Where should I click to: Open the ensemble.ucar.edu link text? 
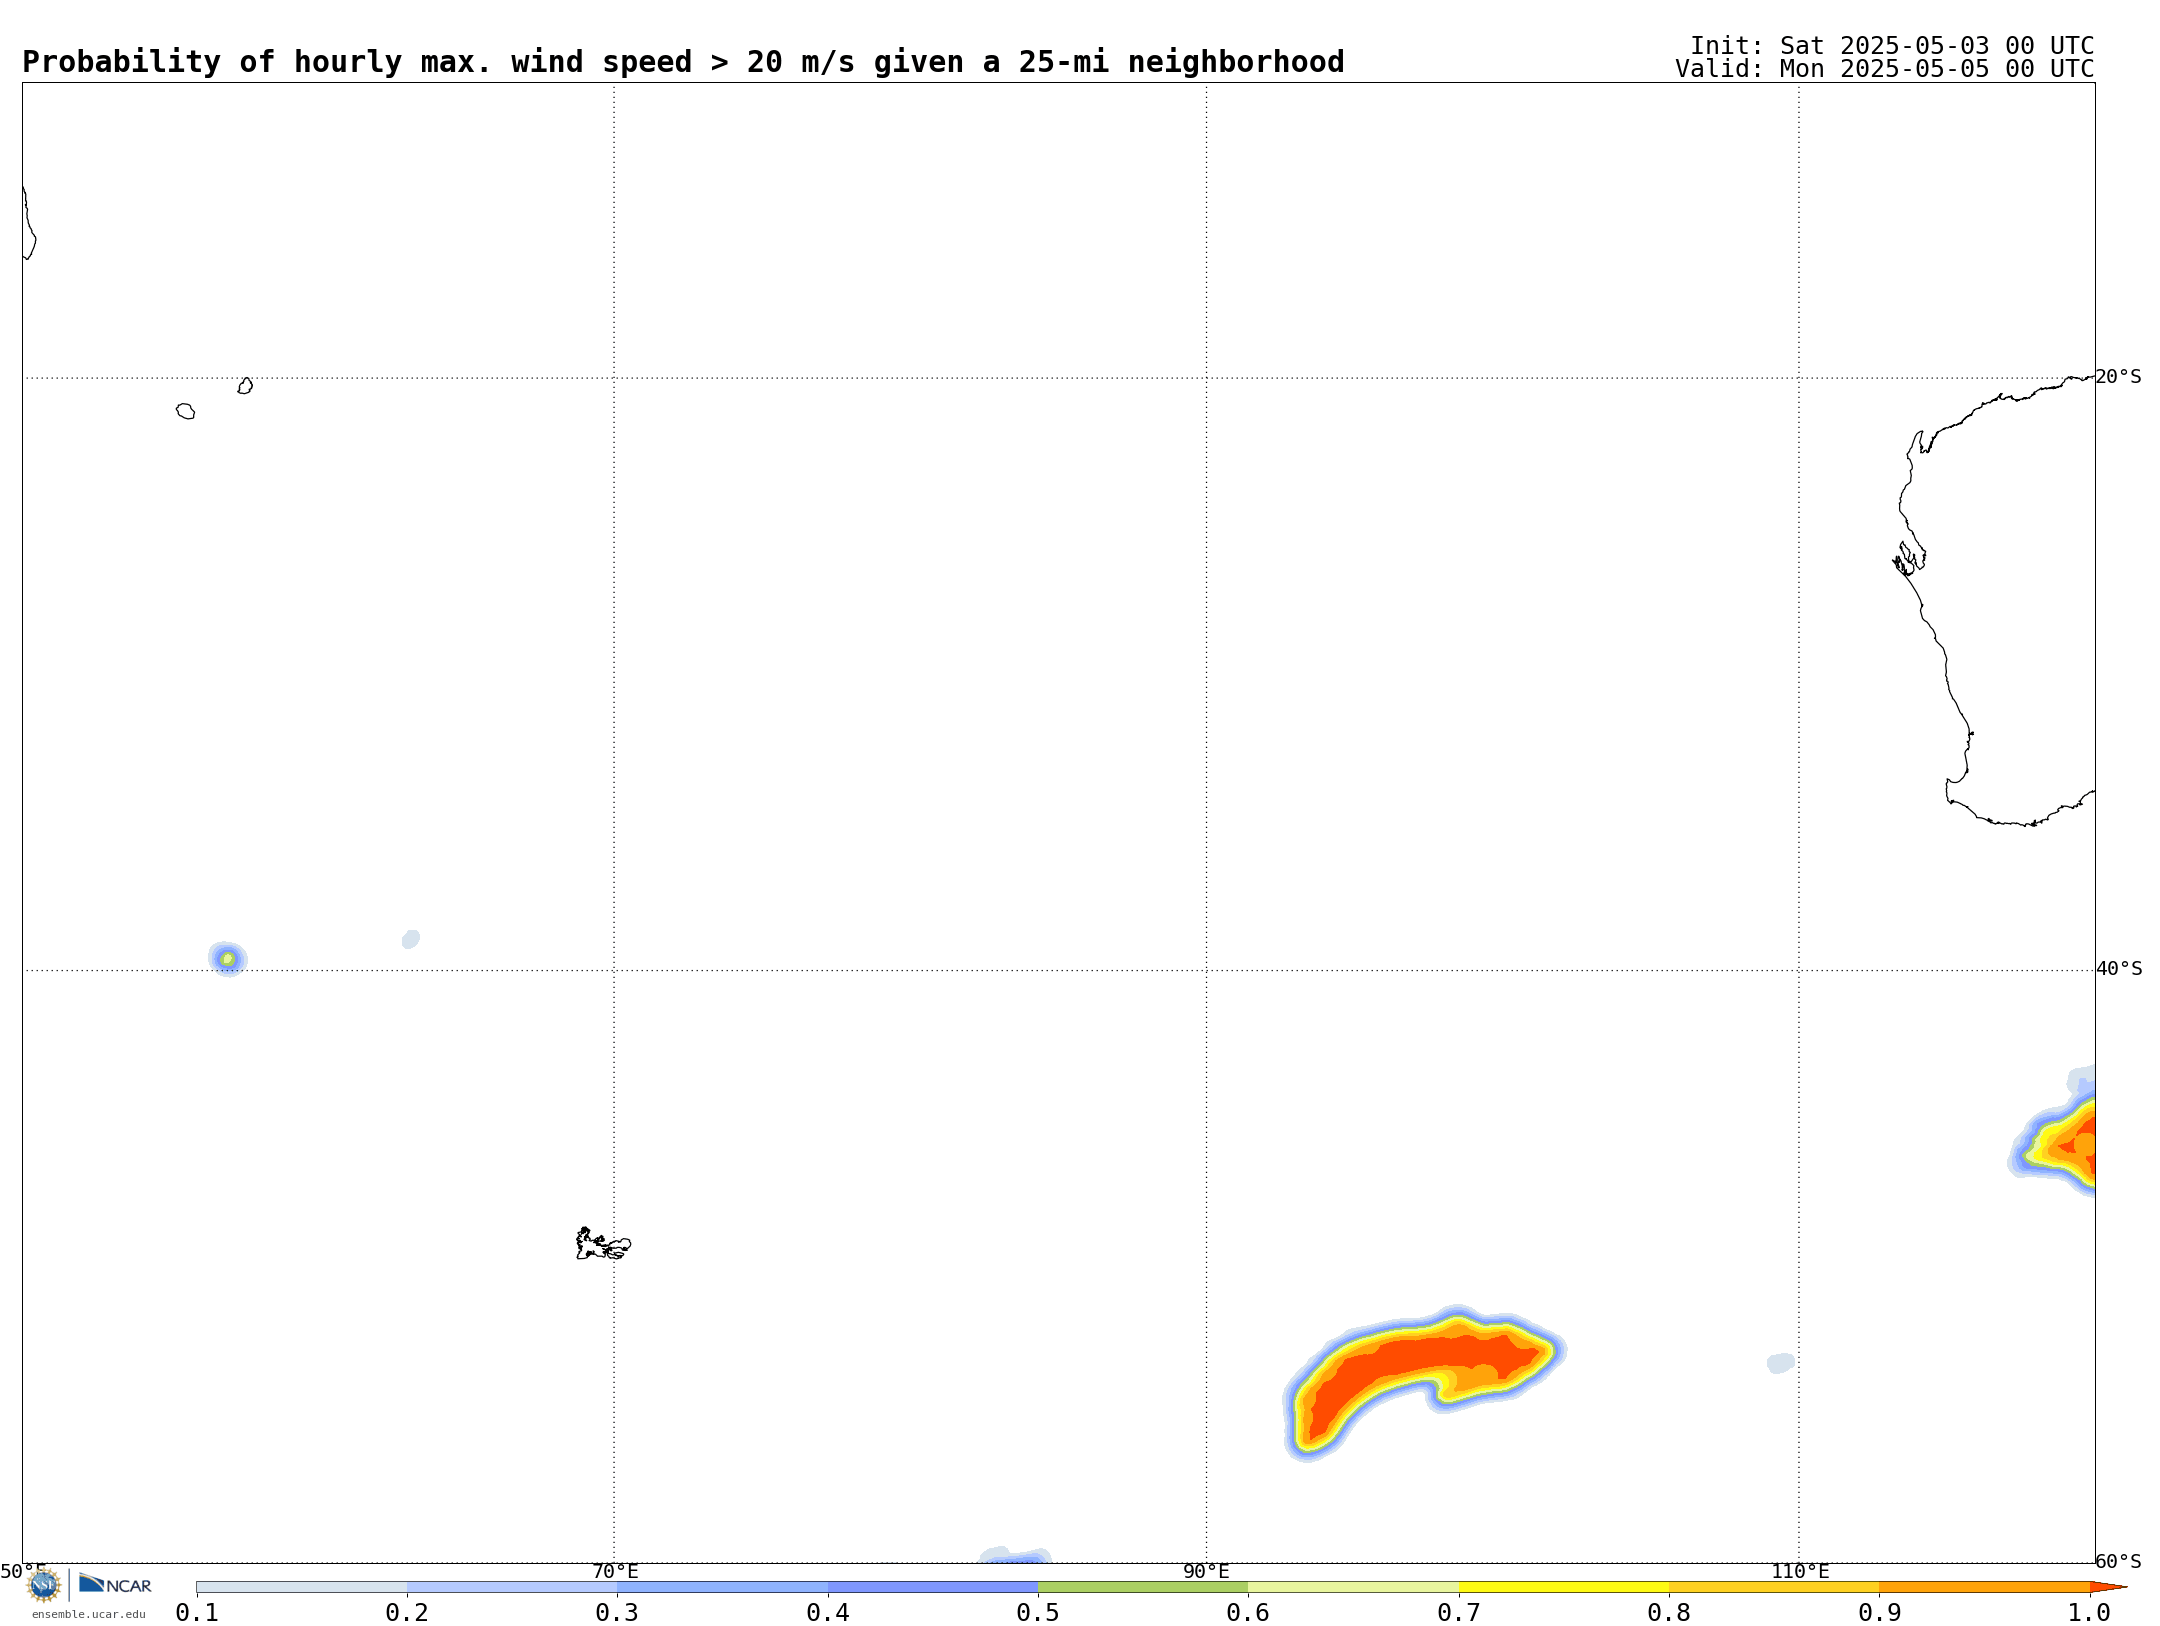[x=89, y=1614]
